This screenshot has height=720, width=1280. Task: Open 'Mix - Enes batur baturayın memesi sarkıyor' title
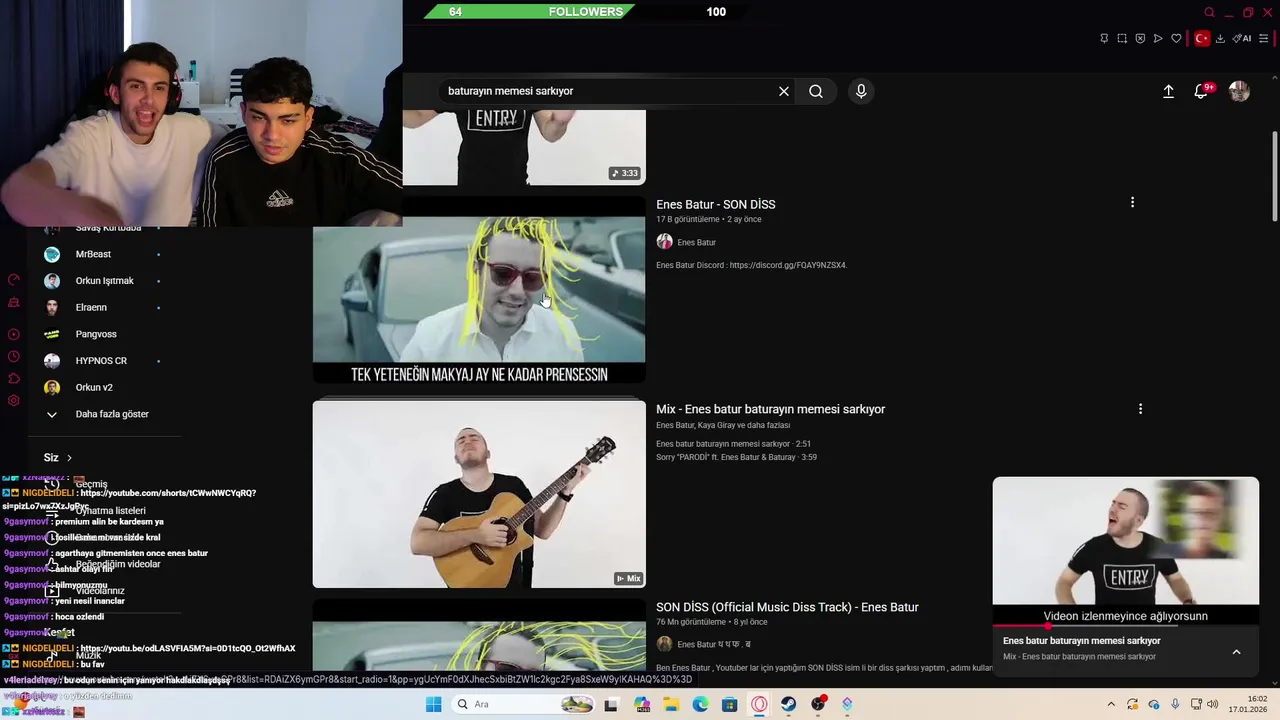click(770, 409)
